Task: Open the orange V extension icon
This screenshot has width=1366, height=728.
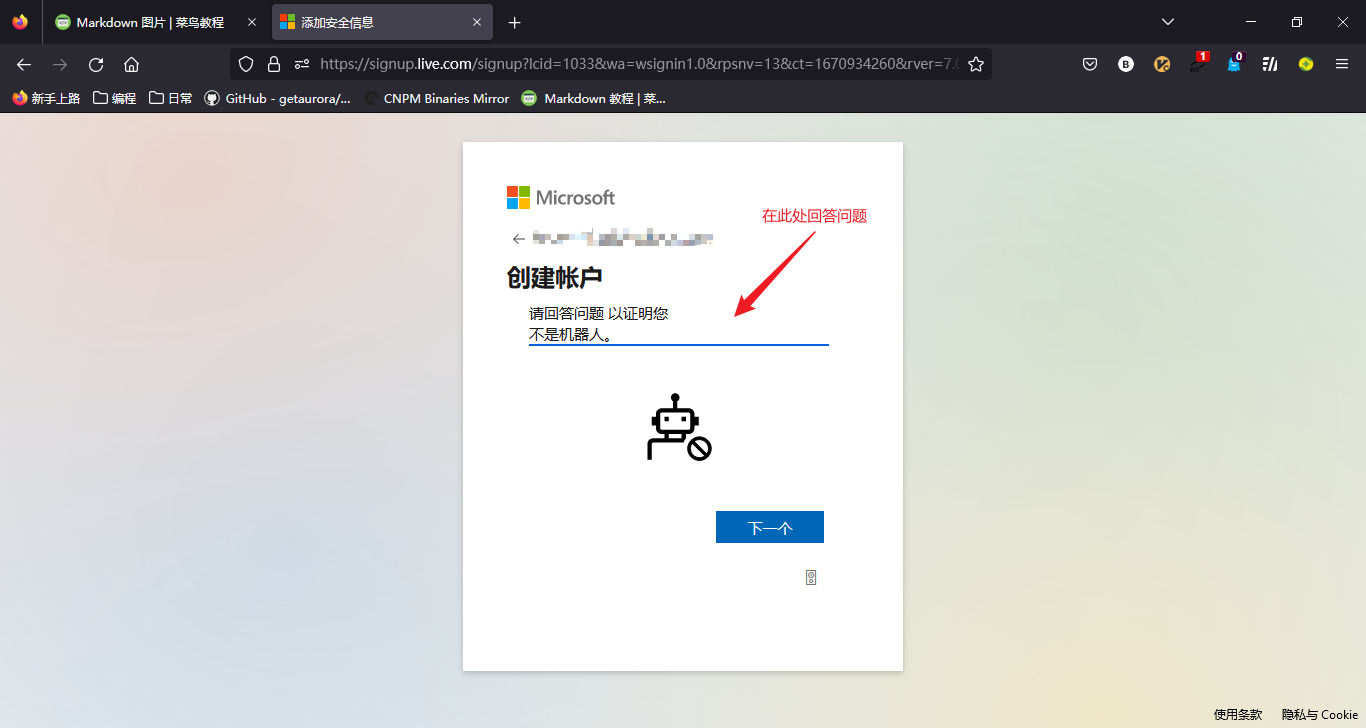Action: [x=1162, y=64]
